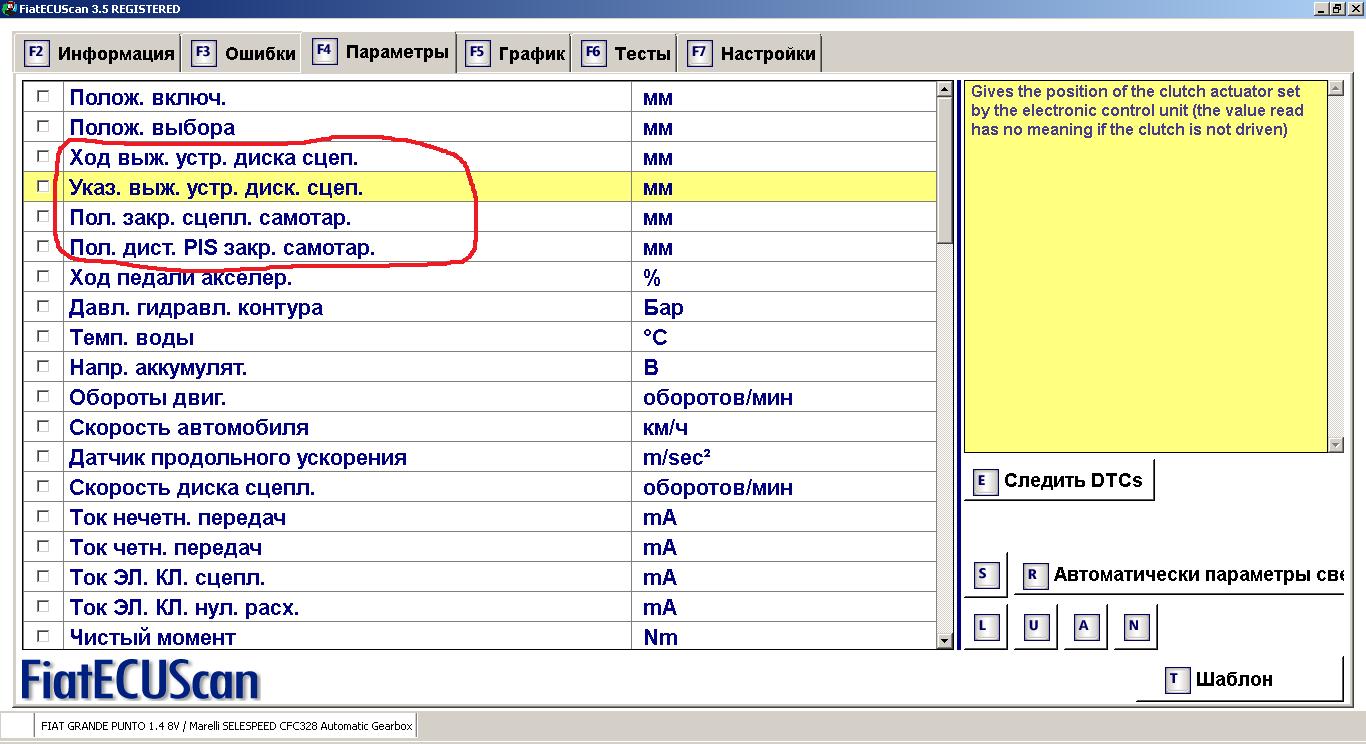The height and width of the screenshot is (744, 1366).
Task: Open the Тесты tab
Action: pyautogui.click(x=626, y=54)
